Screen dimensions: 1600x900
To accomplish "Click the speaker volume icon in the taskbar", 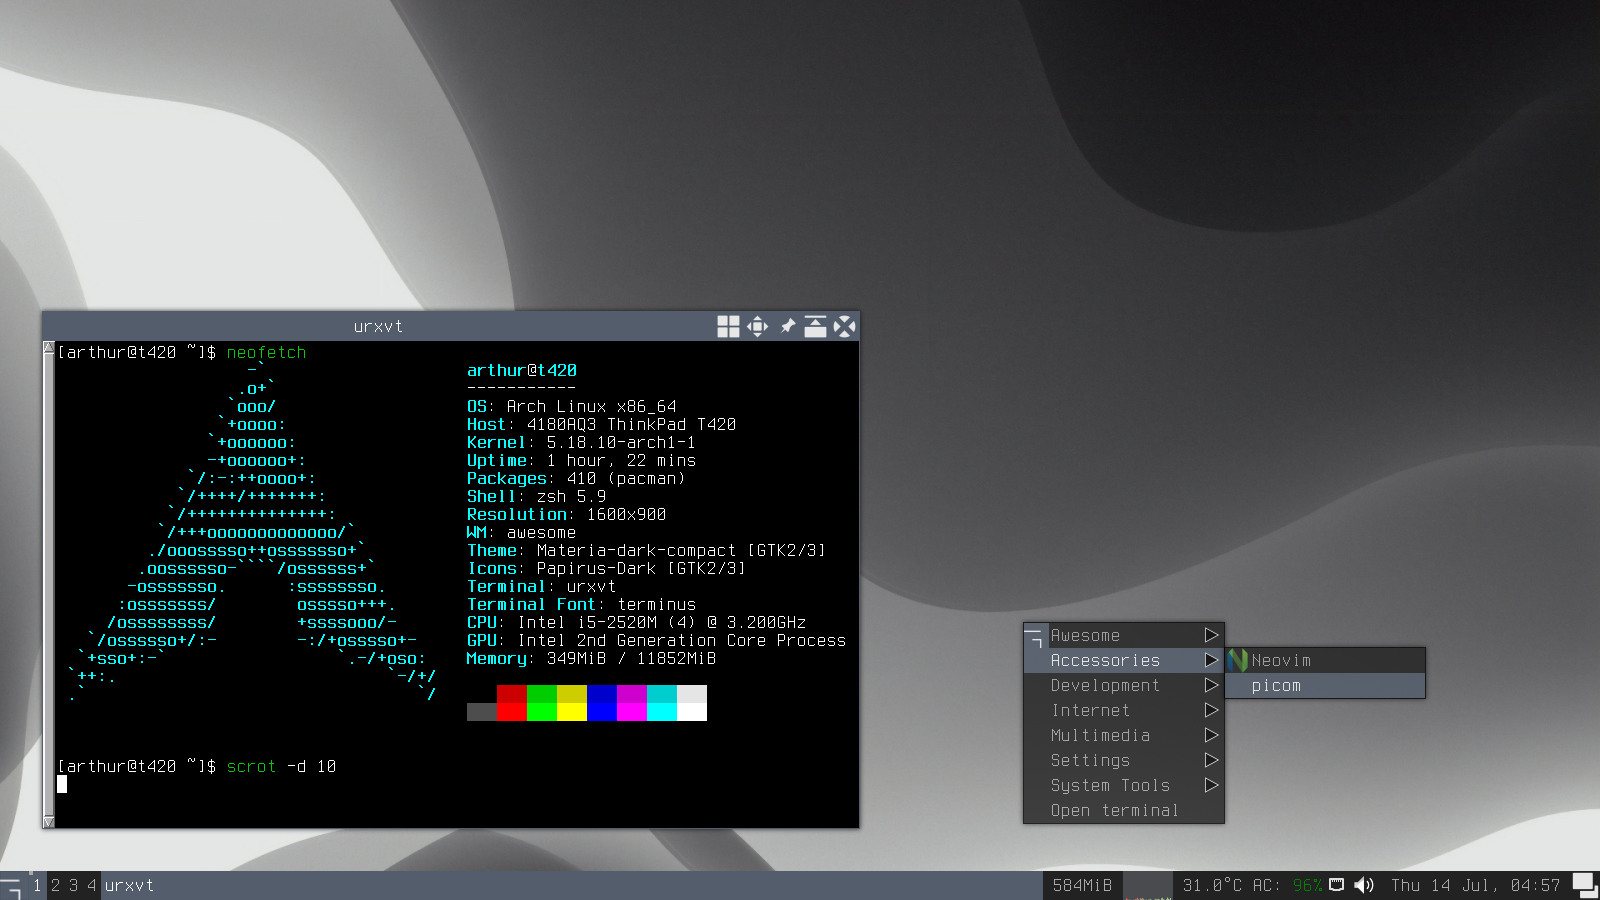I will 1365,885.
